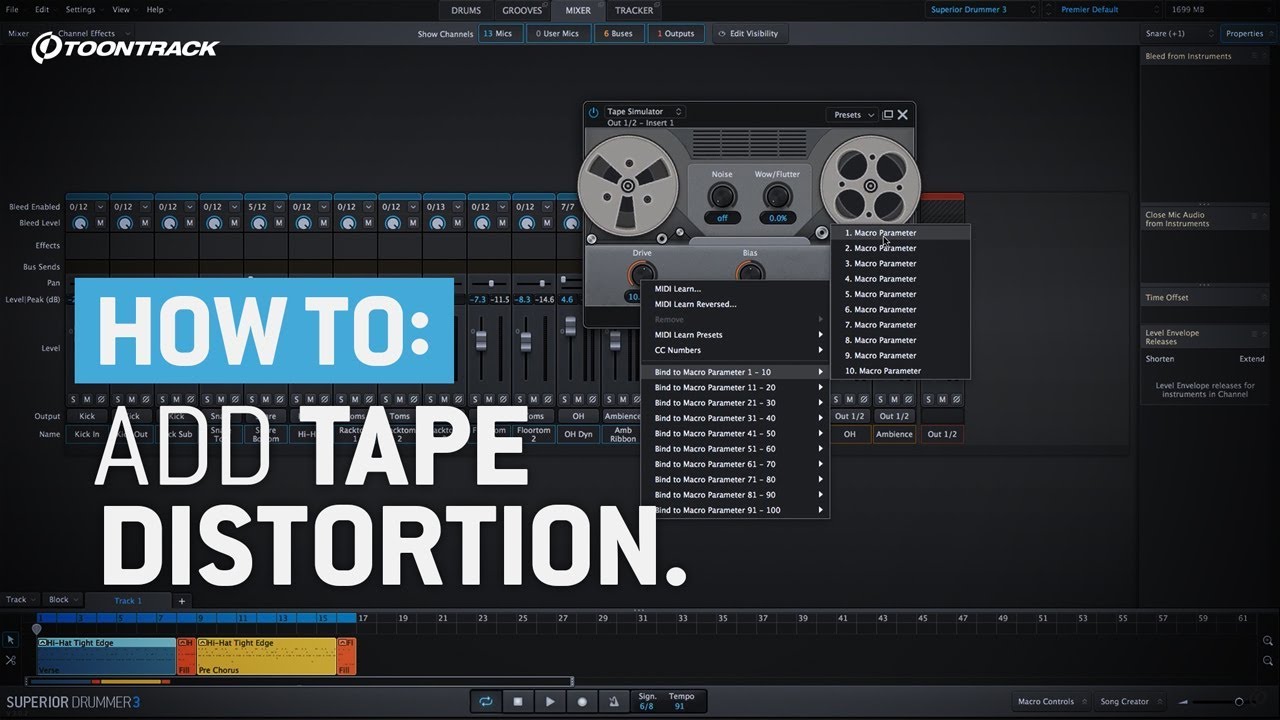Screen dimensions: 1280x720
Task: Click the upper zoom magnifier on the timeline
Action: pyautogui.click(x=1268, y=641)
